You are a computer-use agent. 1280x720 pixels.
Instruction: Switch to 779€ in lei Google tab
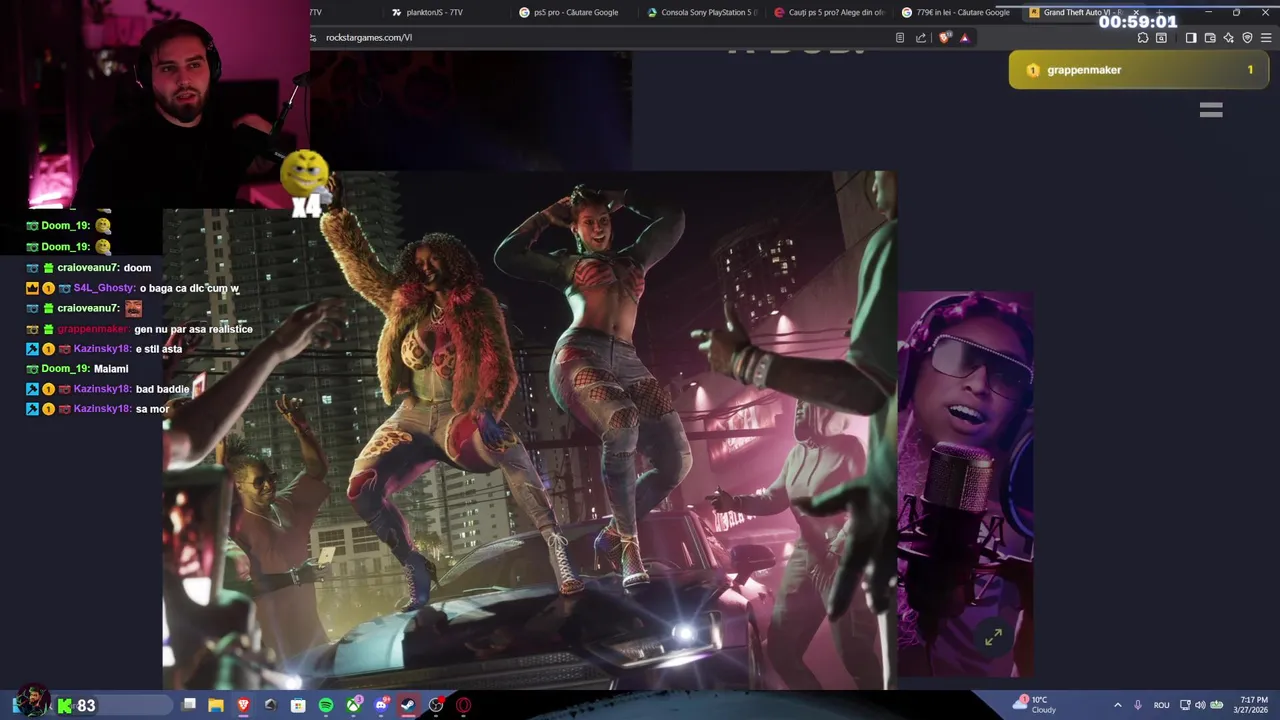coord(957,12)
